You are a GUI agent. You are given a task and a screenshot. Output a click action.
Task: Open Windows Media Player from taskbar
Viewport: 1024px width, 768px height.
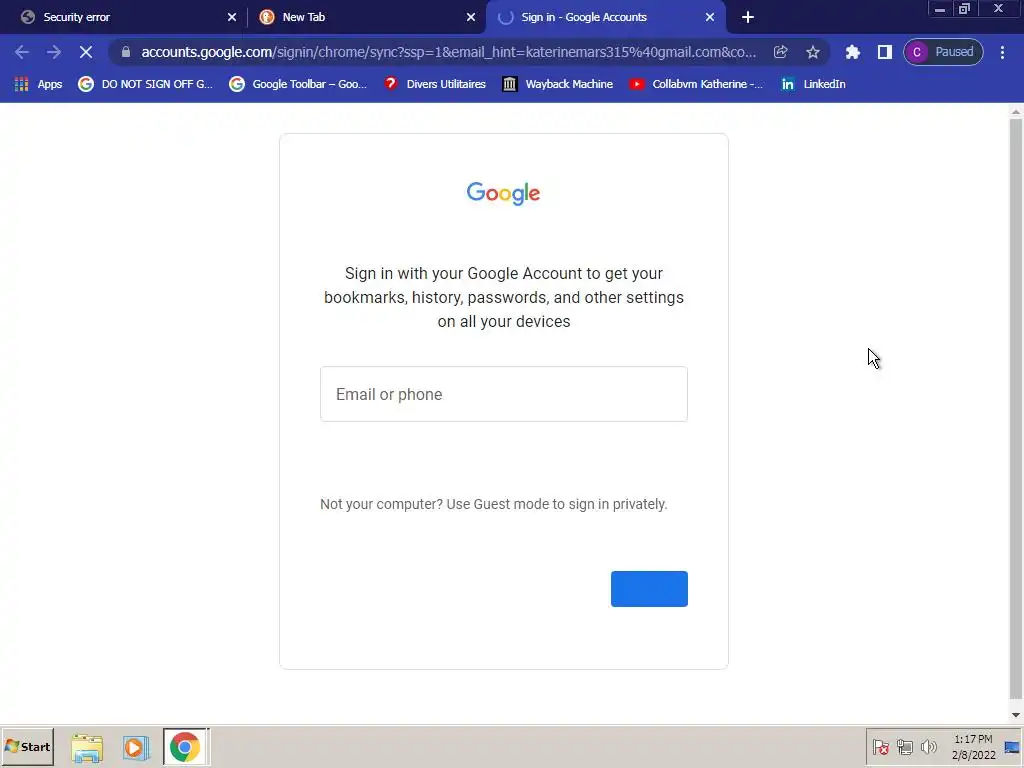point(135,747)
